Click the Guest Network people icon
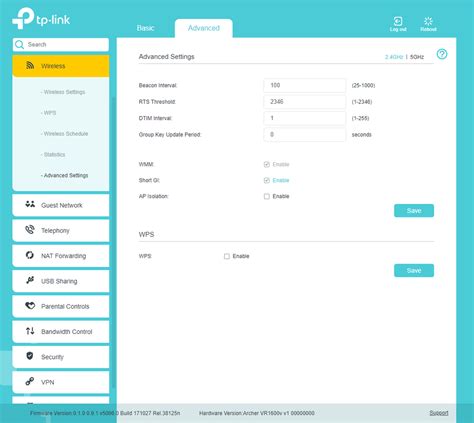 point(30,204)
